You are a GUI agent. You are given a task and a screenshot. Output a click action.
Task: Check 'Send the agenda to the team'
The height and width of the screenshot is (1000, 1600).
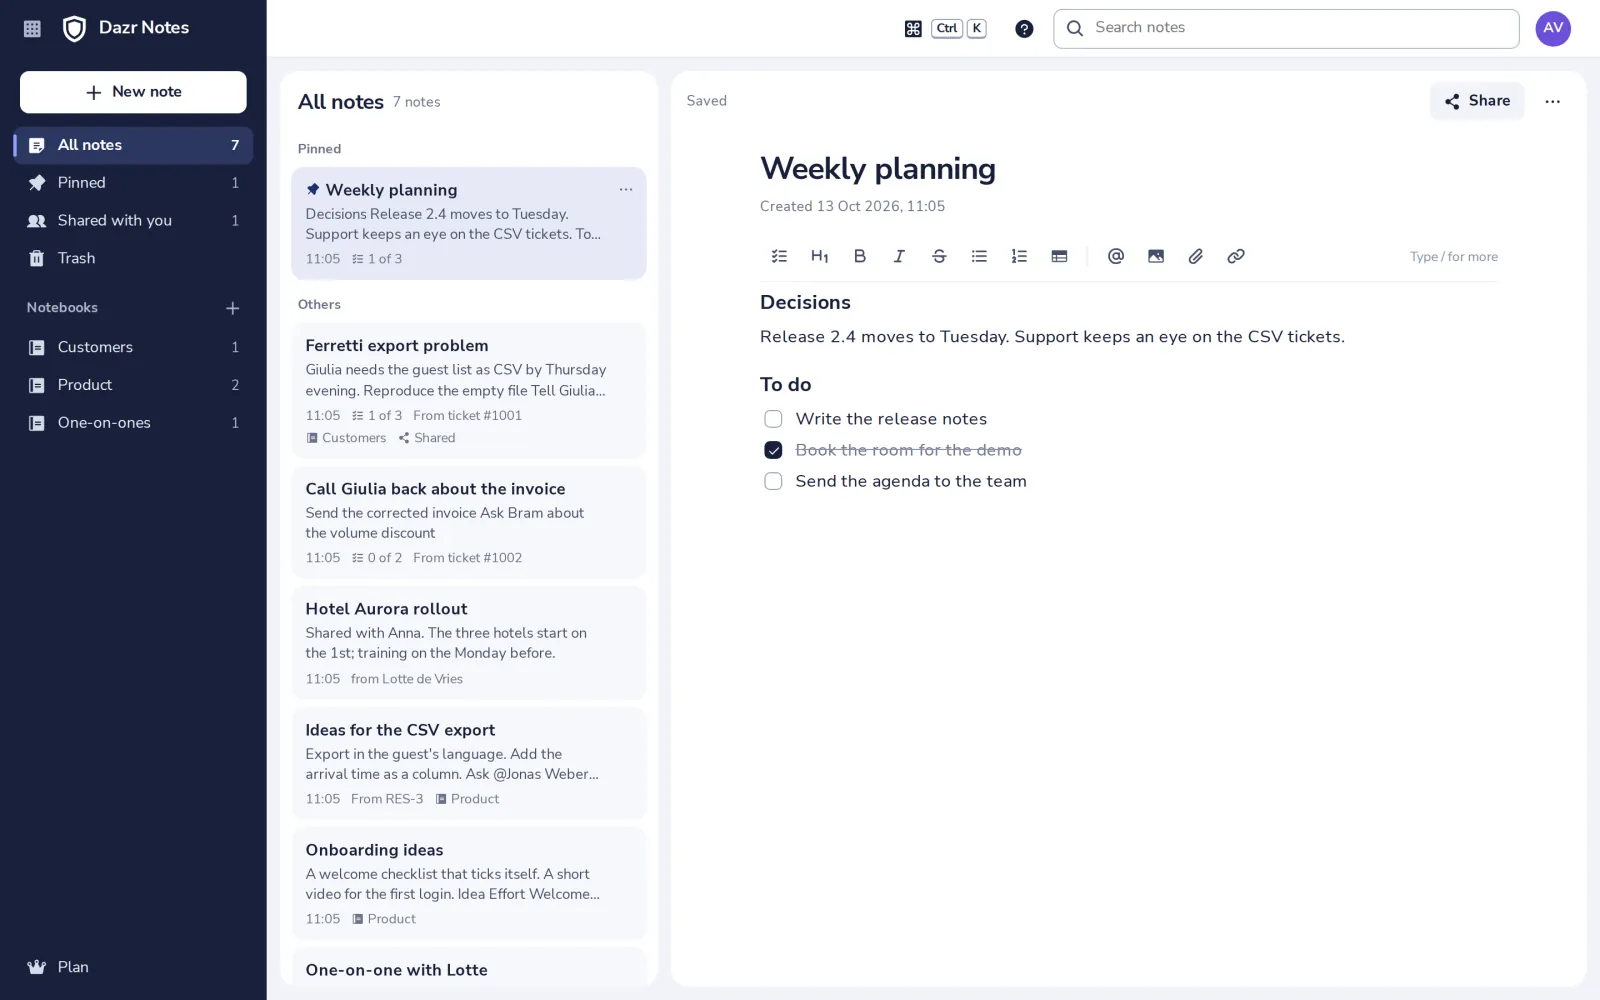point(773,481)
